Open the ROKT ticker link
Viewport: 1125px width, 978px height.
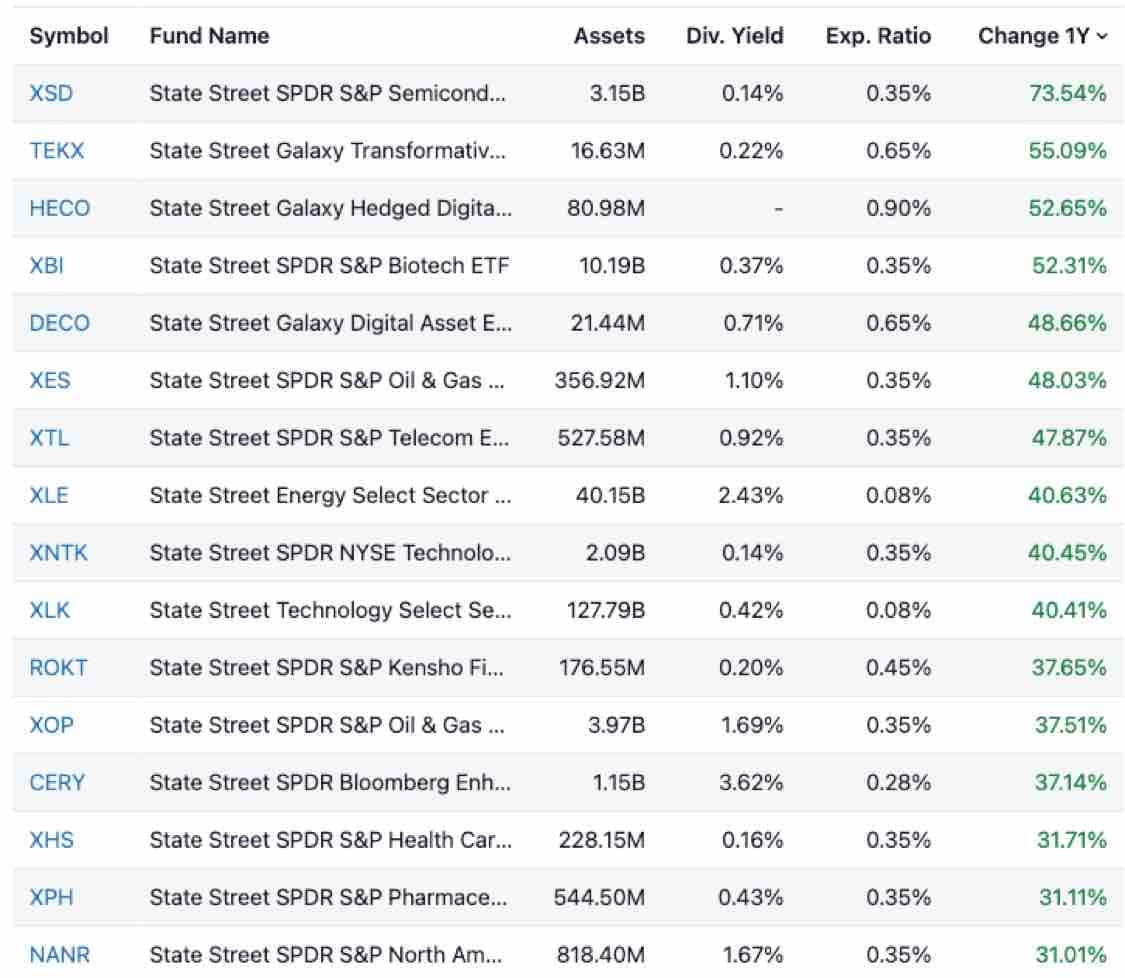pyautogui.click(x=58, y=667)
